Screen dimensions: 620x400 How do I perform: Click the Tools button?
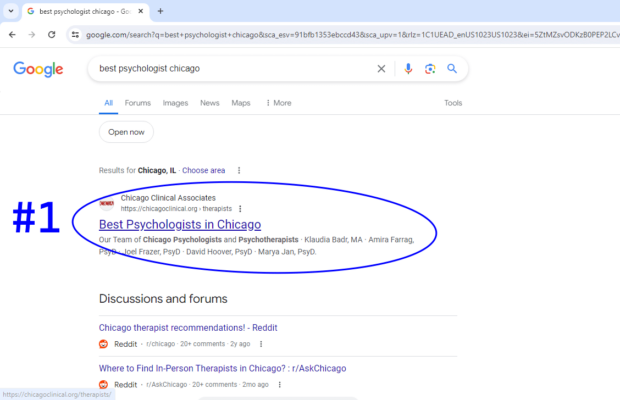point(453,103)
